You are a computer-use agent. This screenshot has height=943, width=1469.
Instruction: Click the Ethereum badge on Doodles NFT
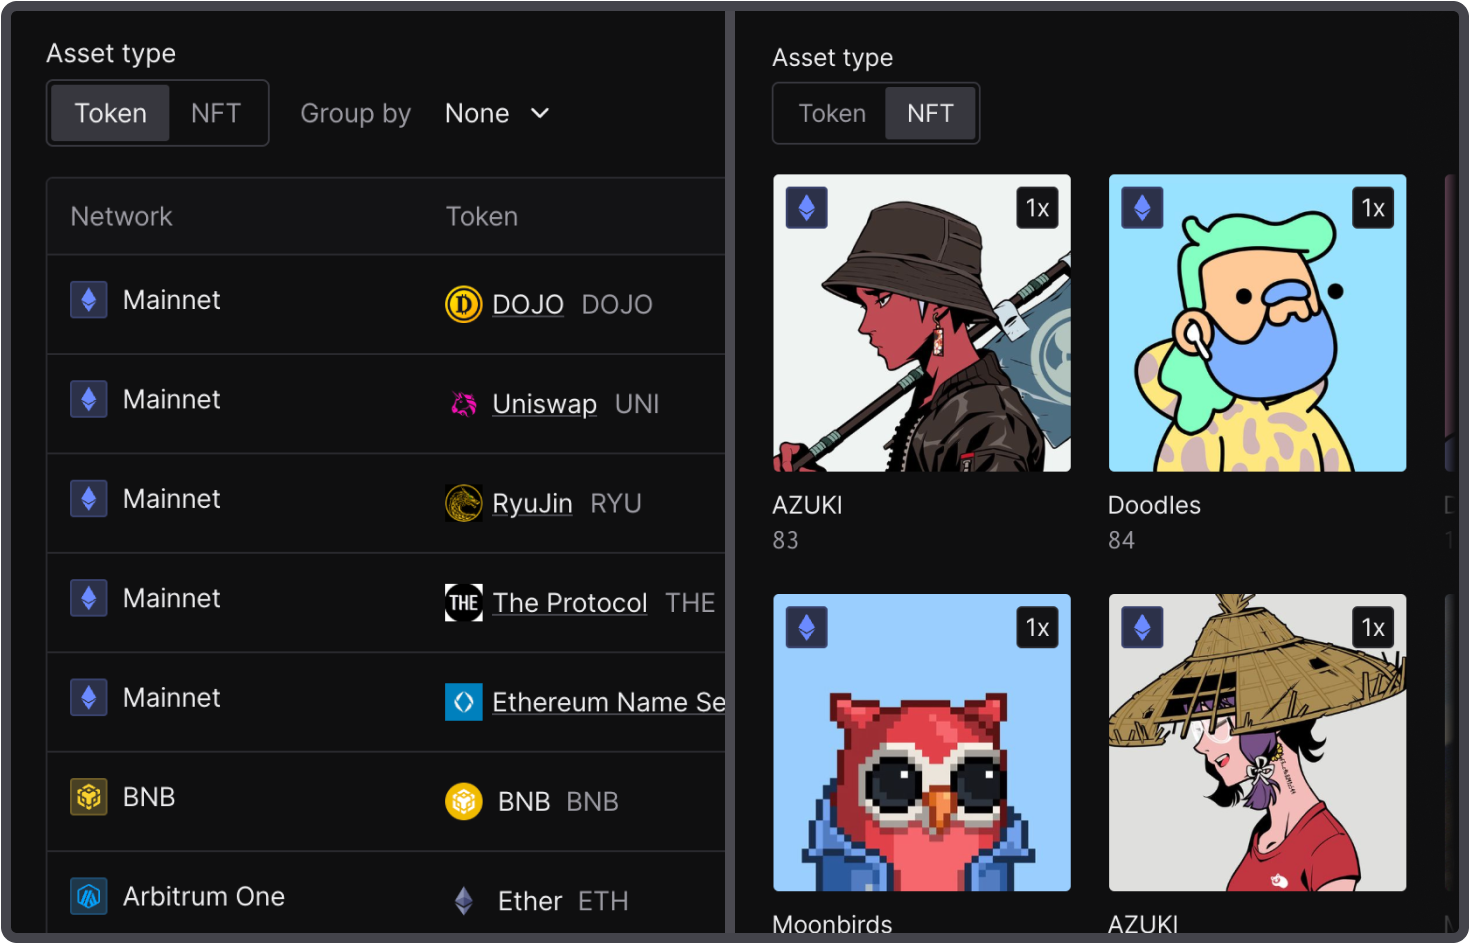tap(1142, 208)
